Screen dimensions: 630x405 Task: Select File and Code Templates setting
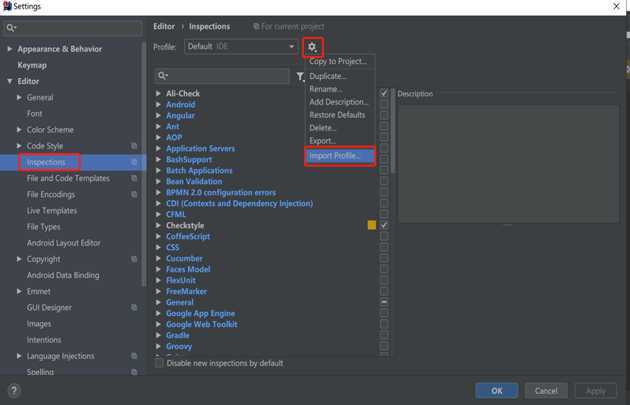click(x=68, y=178)
